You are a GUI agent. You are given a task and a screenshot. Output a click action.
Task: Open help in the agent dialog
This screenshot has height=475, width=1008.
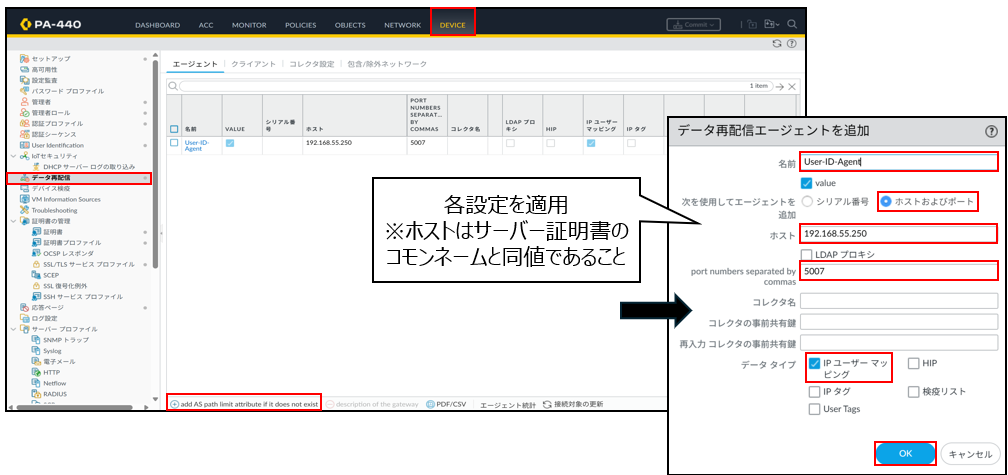(x=991, y=131)
